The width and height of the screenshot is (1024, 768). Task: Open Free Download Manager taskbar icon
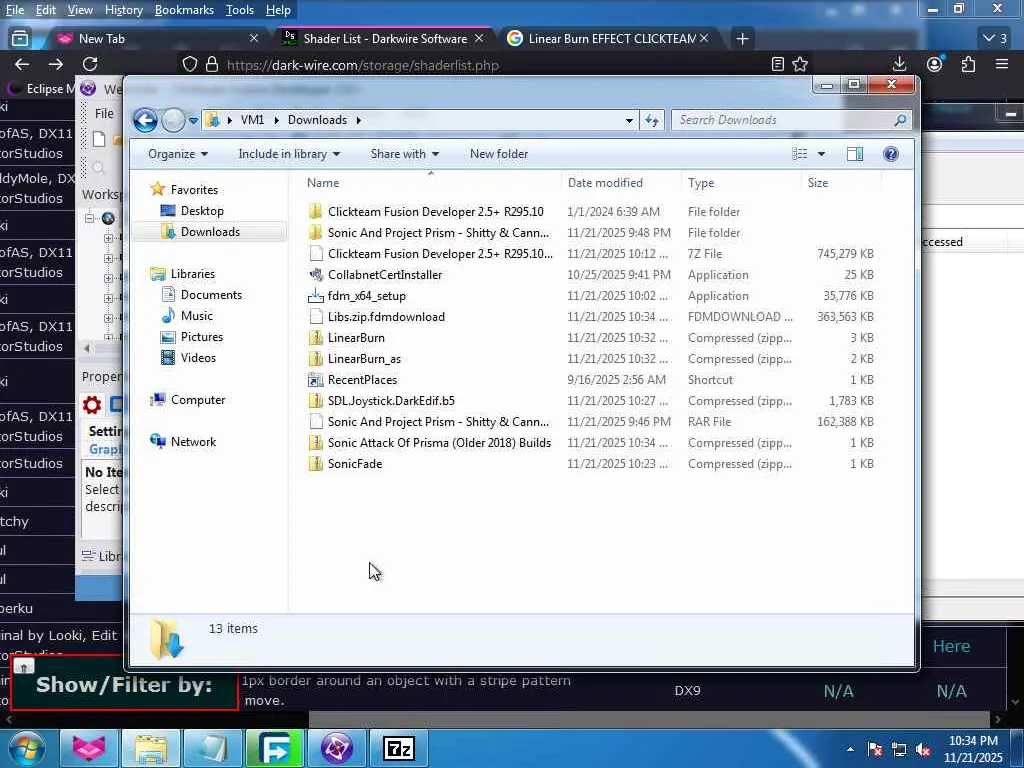pyautogui.click(x=274, y=748)
